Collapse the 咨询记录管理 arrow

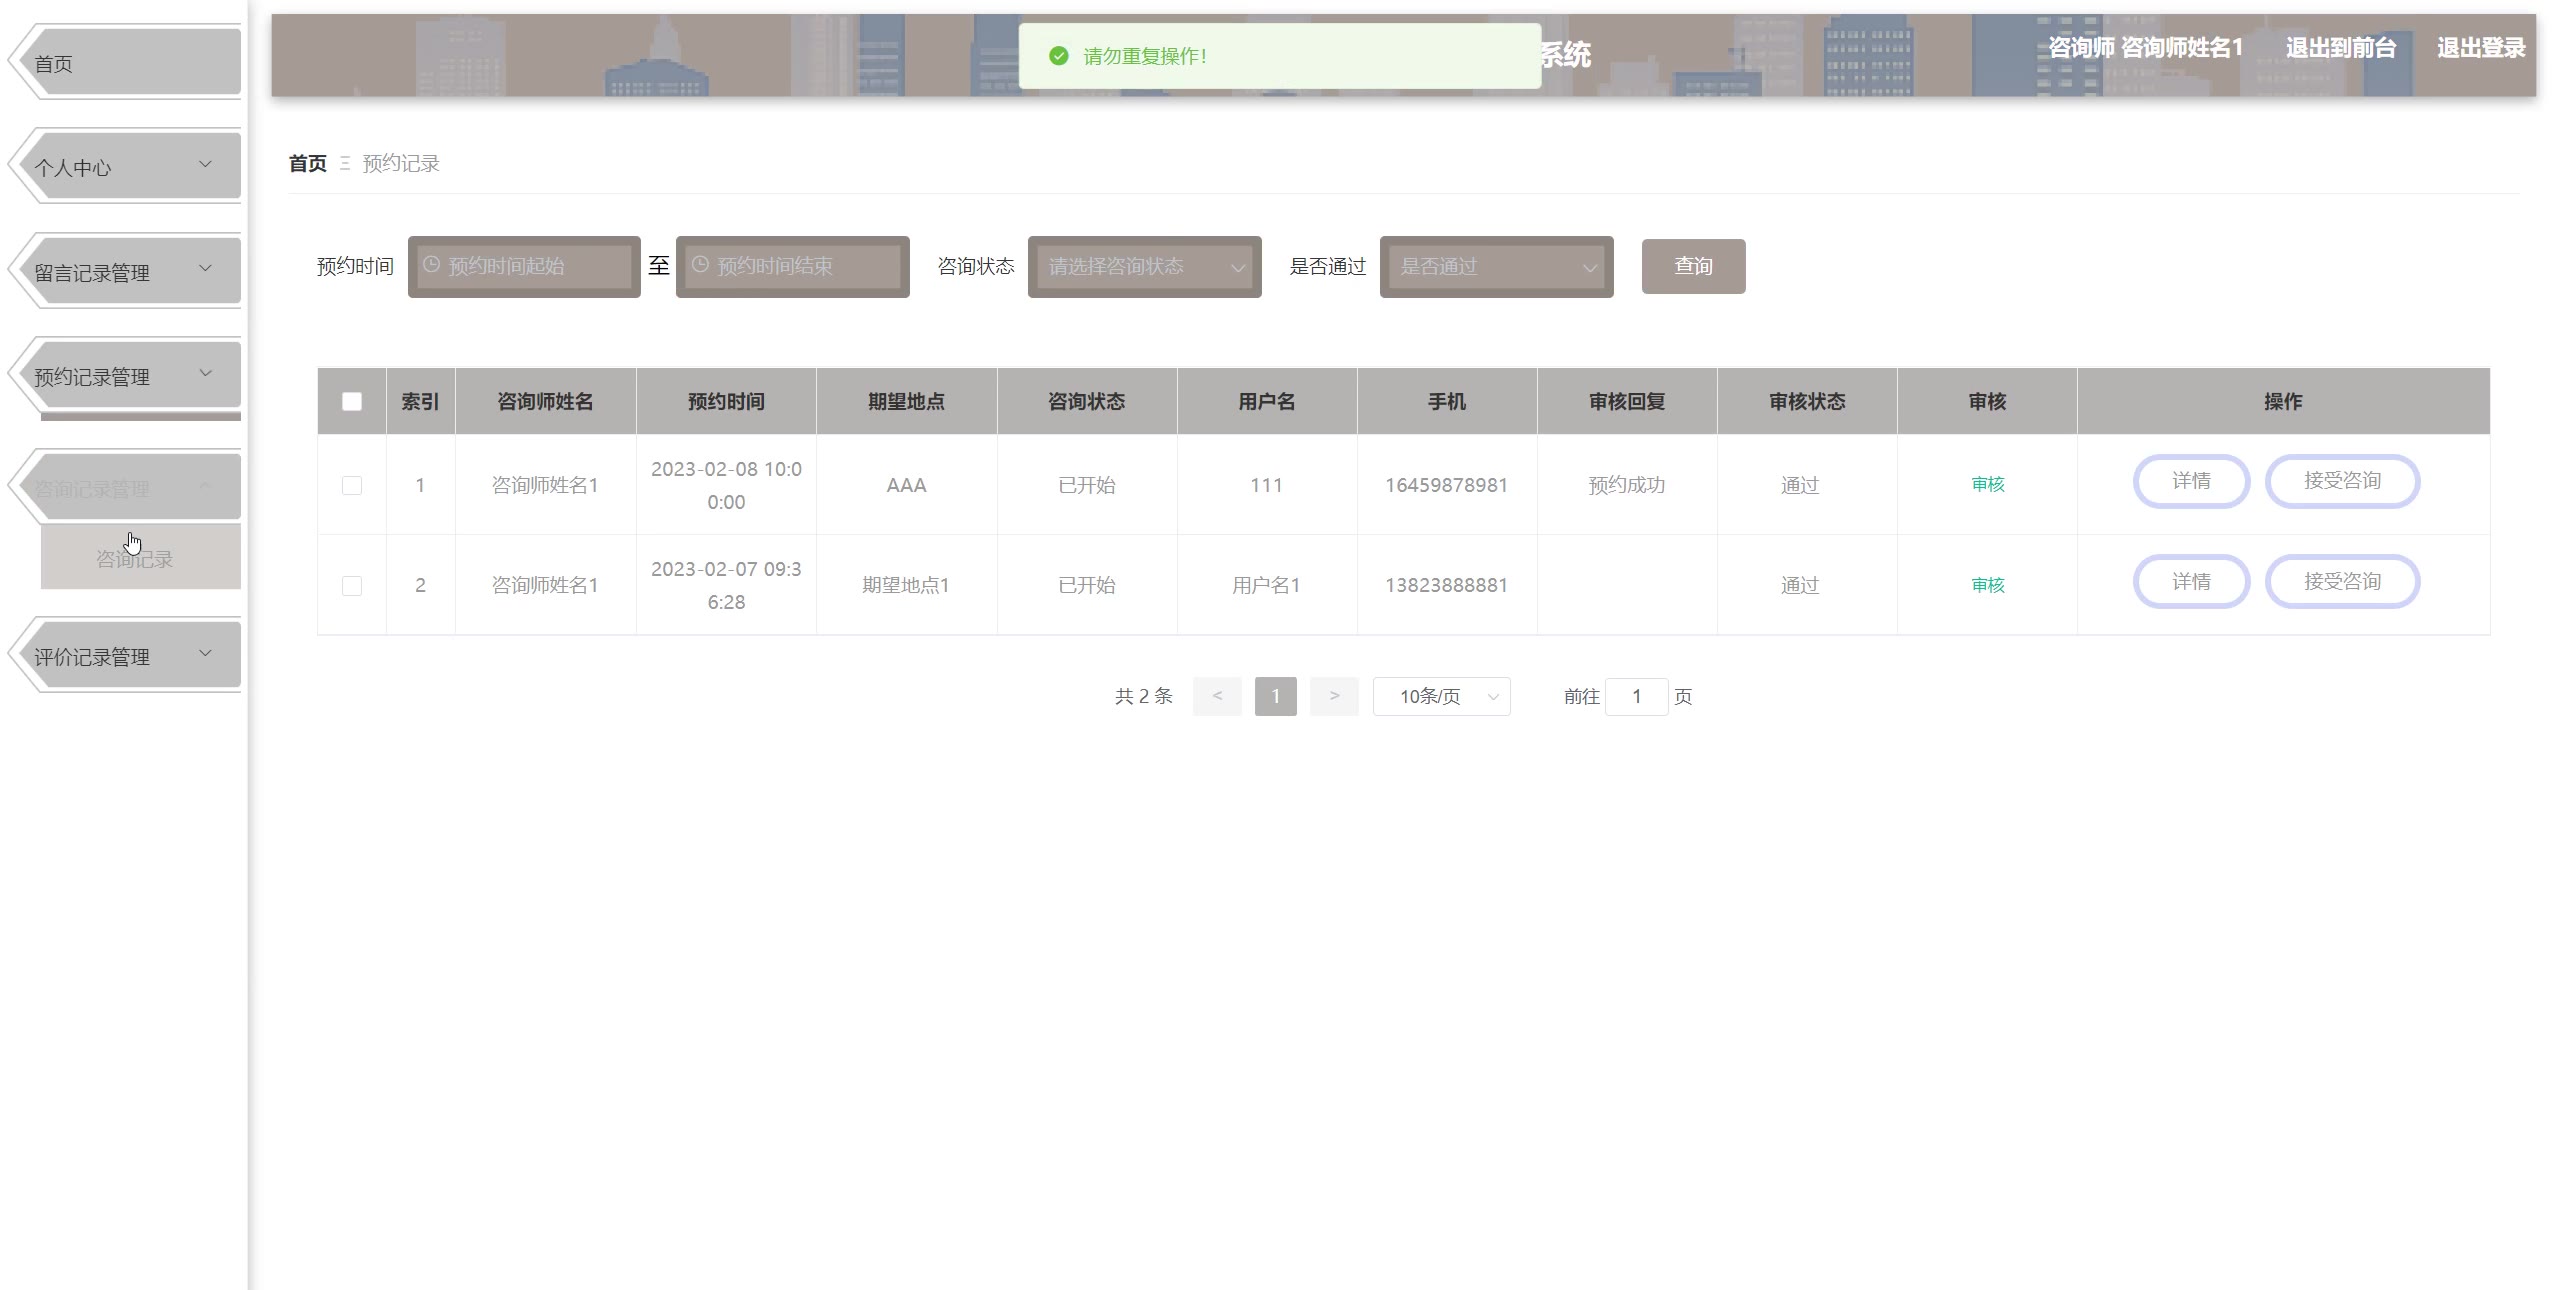205,486
